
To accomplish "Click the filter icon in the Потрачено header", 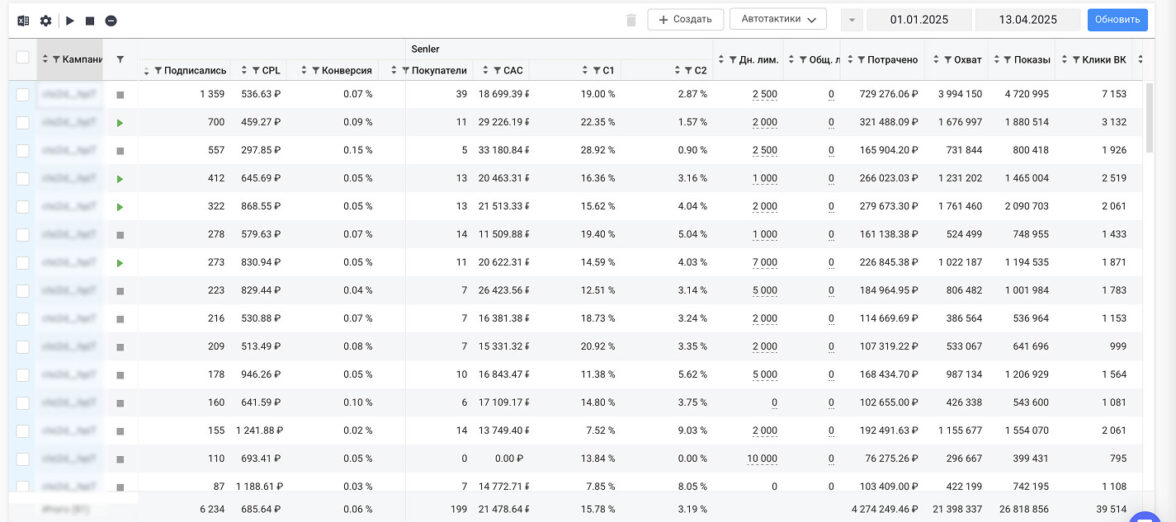I will (860, 60).
